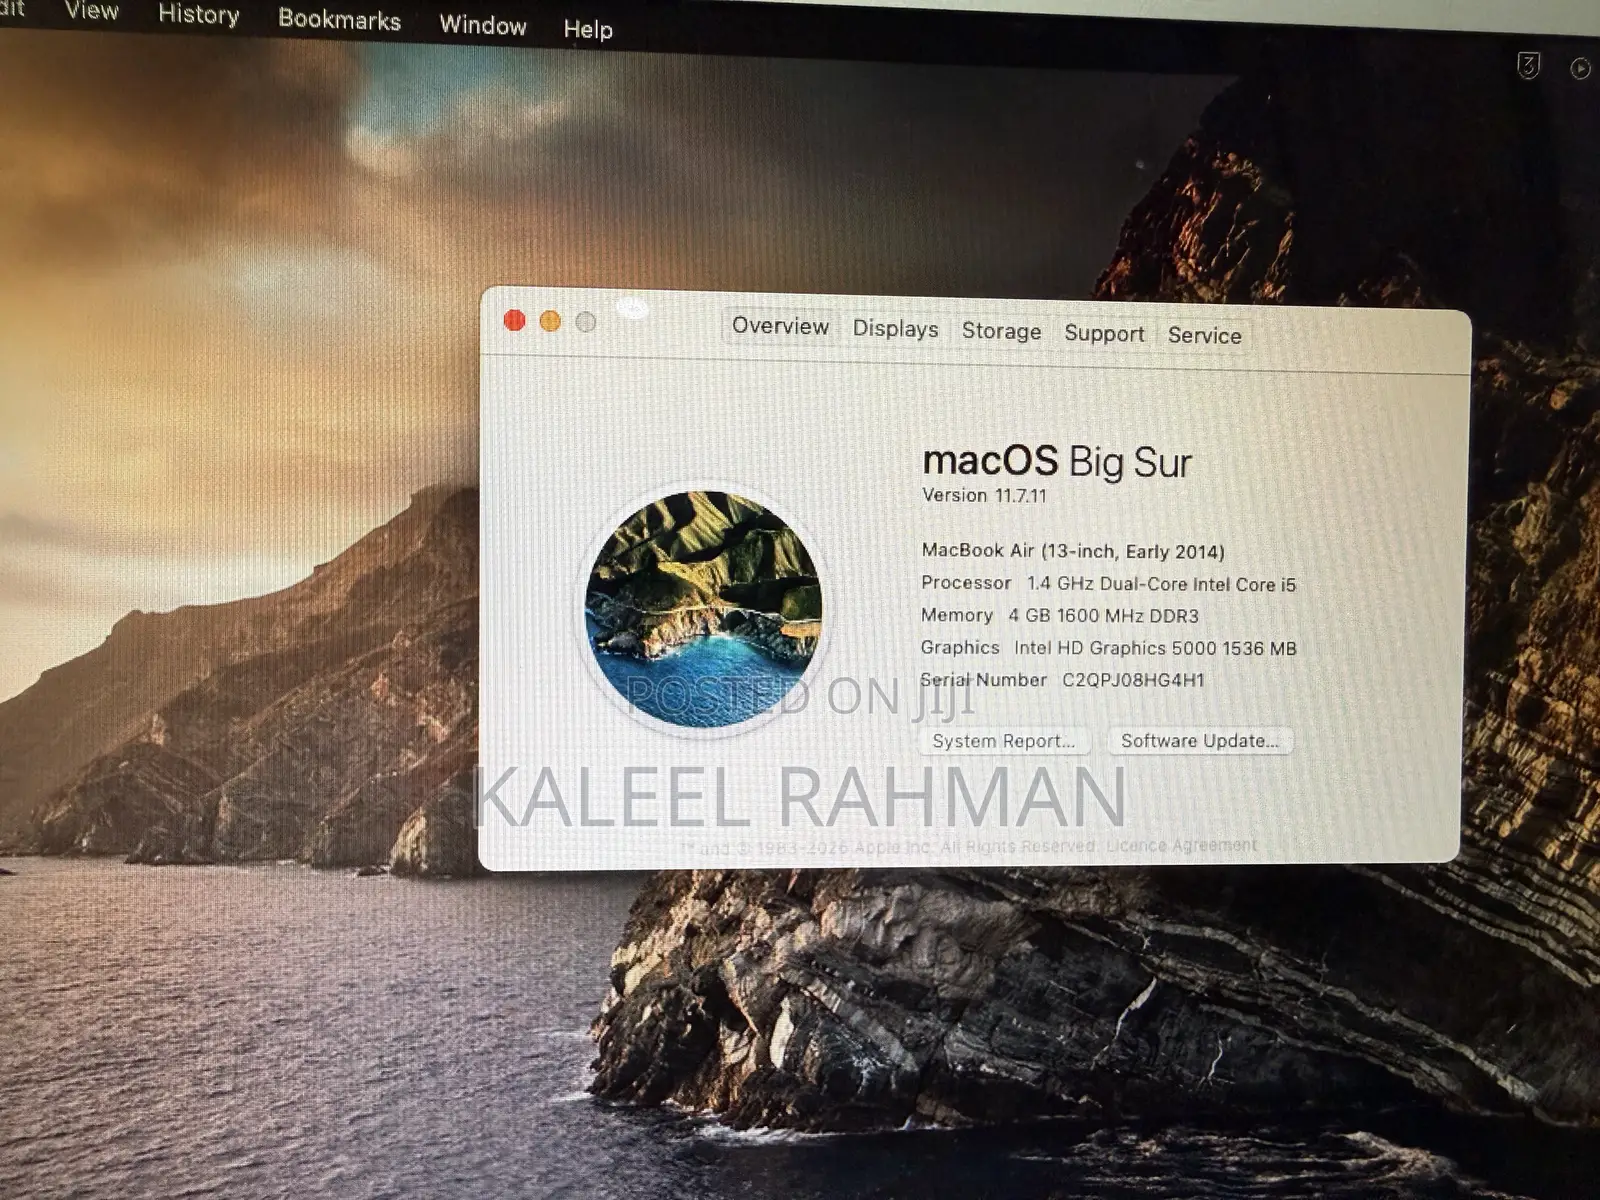
Task: Click the macOS Big Sur heading
Action: pos(1057,462)
